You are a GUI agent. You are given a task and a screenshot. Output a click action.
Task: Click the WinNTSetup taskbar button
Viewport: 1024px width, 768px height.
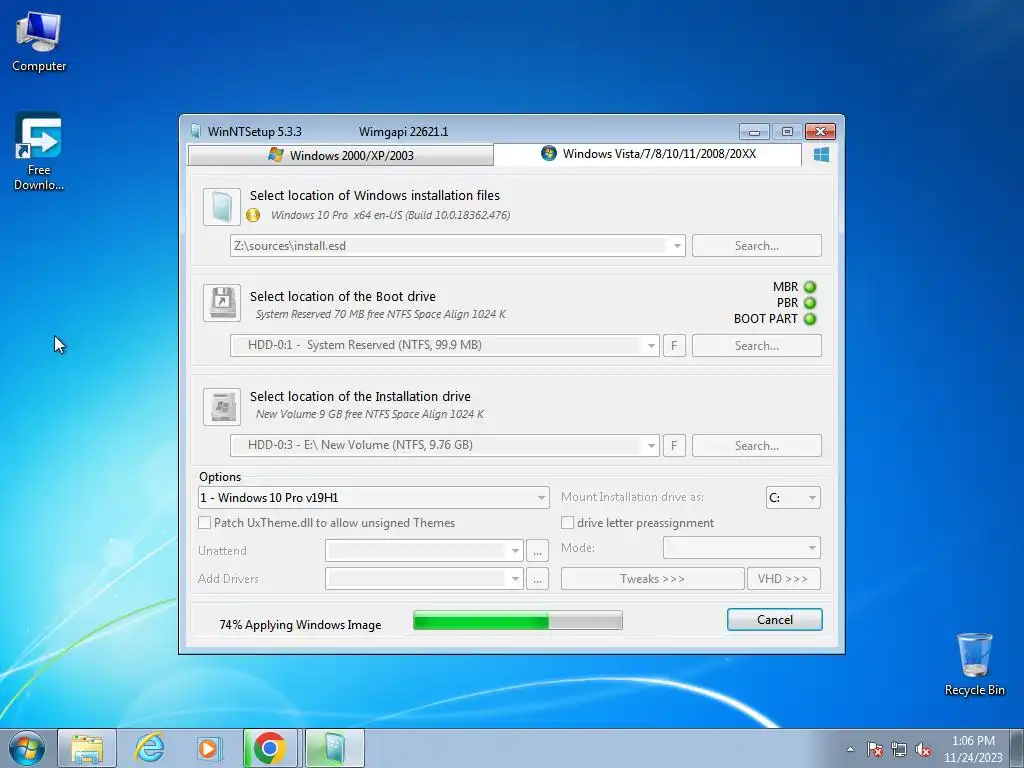(x=334, y=748)
